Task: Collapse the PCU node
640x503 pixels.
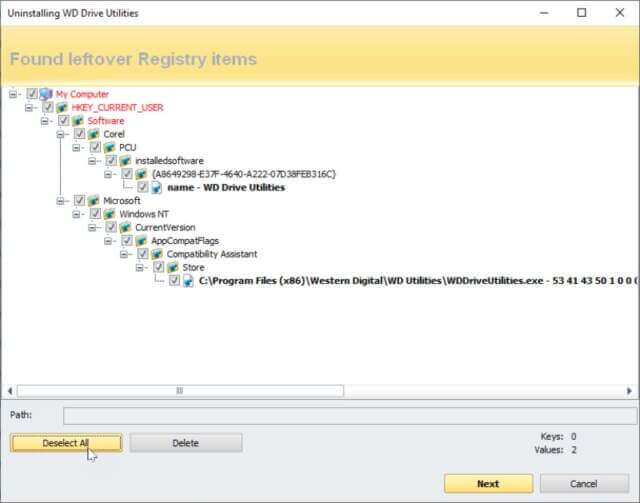Action: [76, 148]
